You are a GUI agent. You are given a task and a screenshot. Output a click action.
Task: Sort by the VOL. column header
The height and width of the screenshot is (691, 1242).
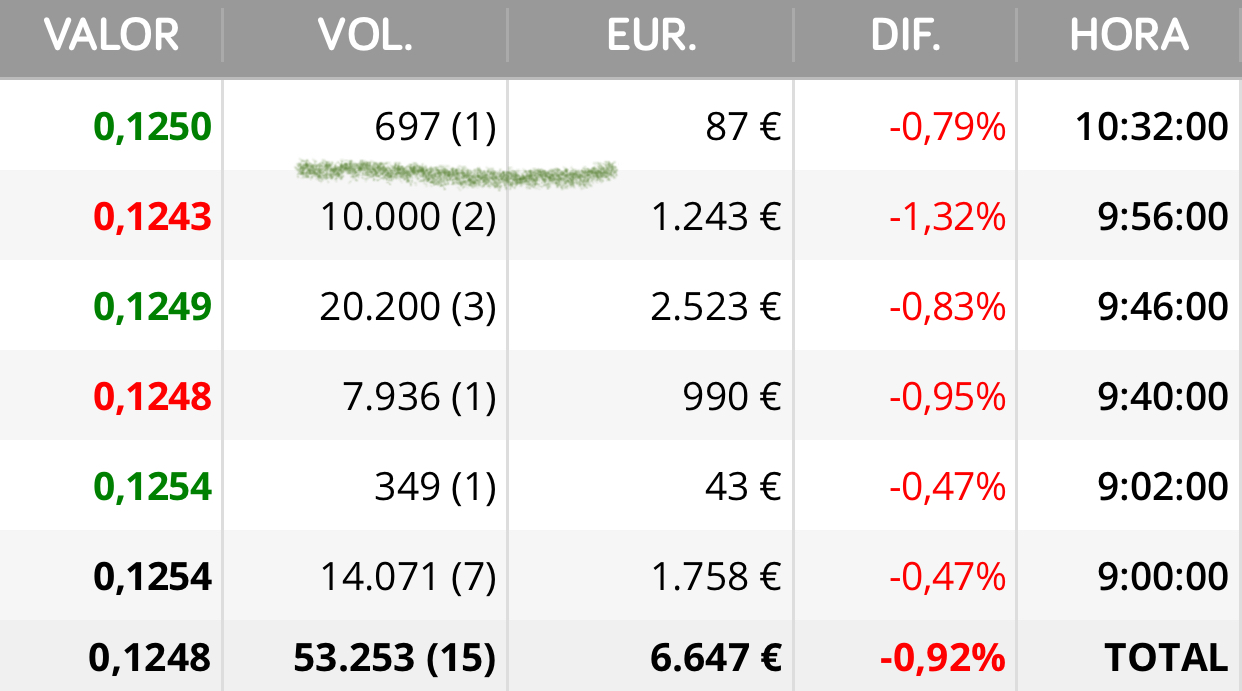pyautogui.click(x=366, y=36)
